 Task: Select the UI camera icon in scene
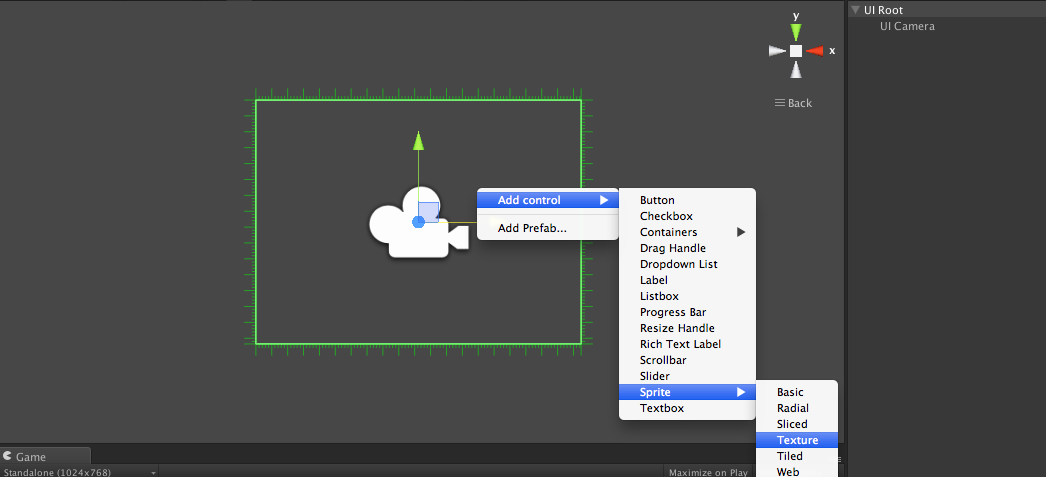pos(418,223)
